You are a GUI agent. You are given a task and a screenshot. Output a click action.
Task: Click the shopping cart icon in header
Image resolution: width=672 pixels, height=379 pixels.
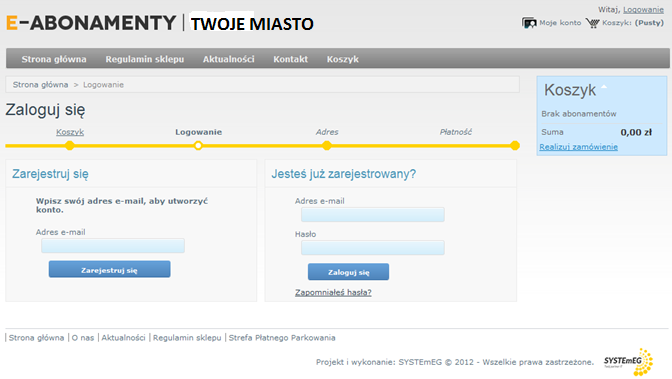pos(593,23)
